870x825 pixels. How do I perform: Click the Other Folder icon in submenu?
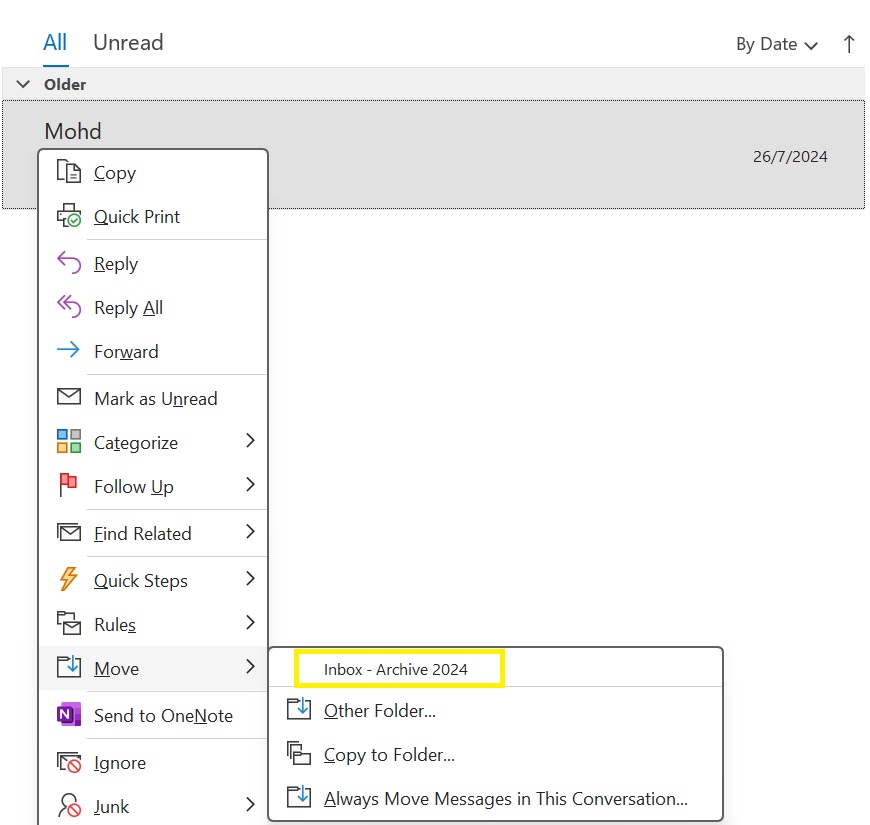299,708
